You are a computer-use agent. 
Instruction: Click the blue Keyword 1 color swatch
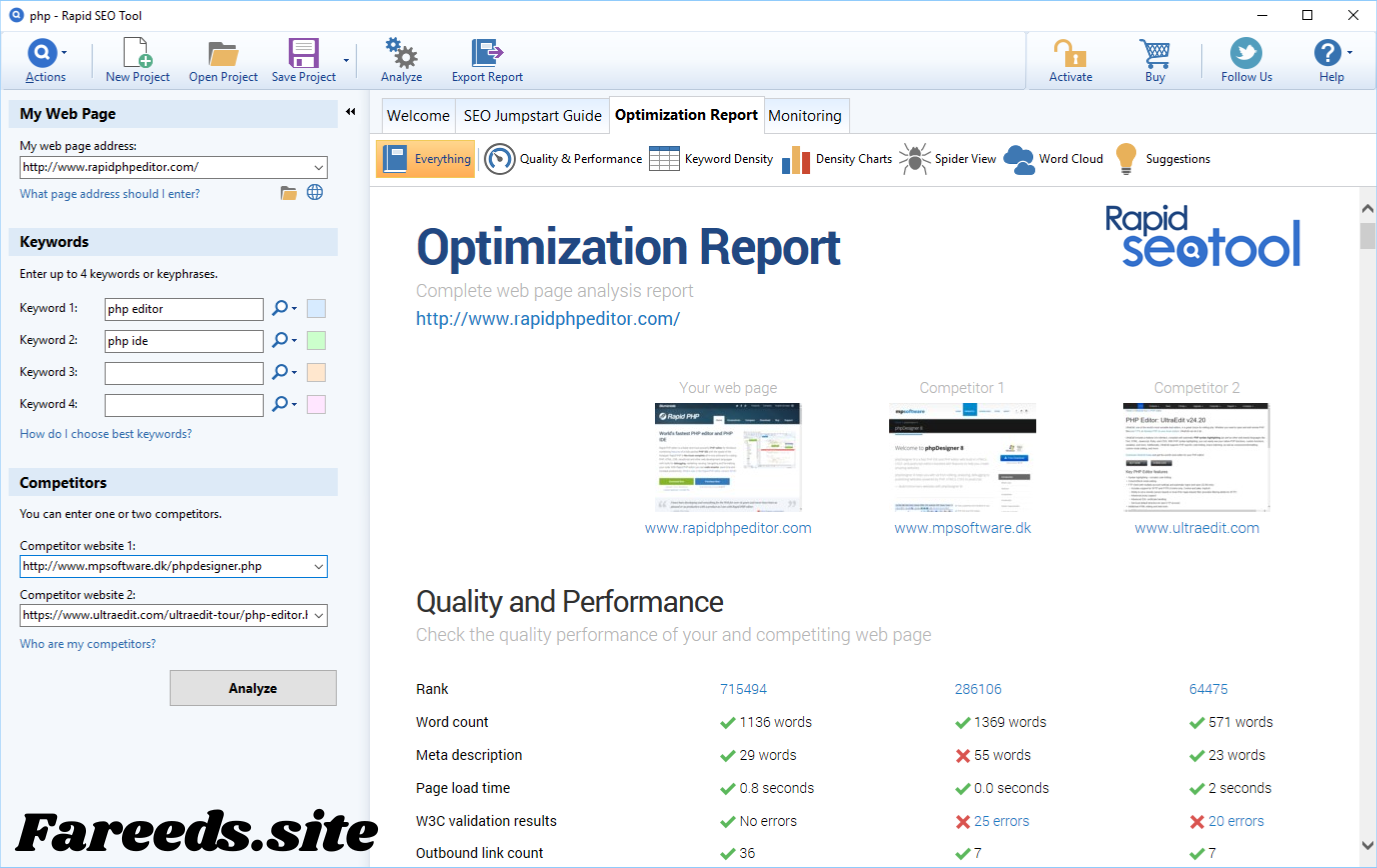click(x=316, y=309)
